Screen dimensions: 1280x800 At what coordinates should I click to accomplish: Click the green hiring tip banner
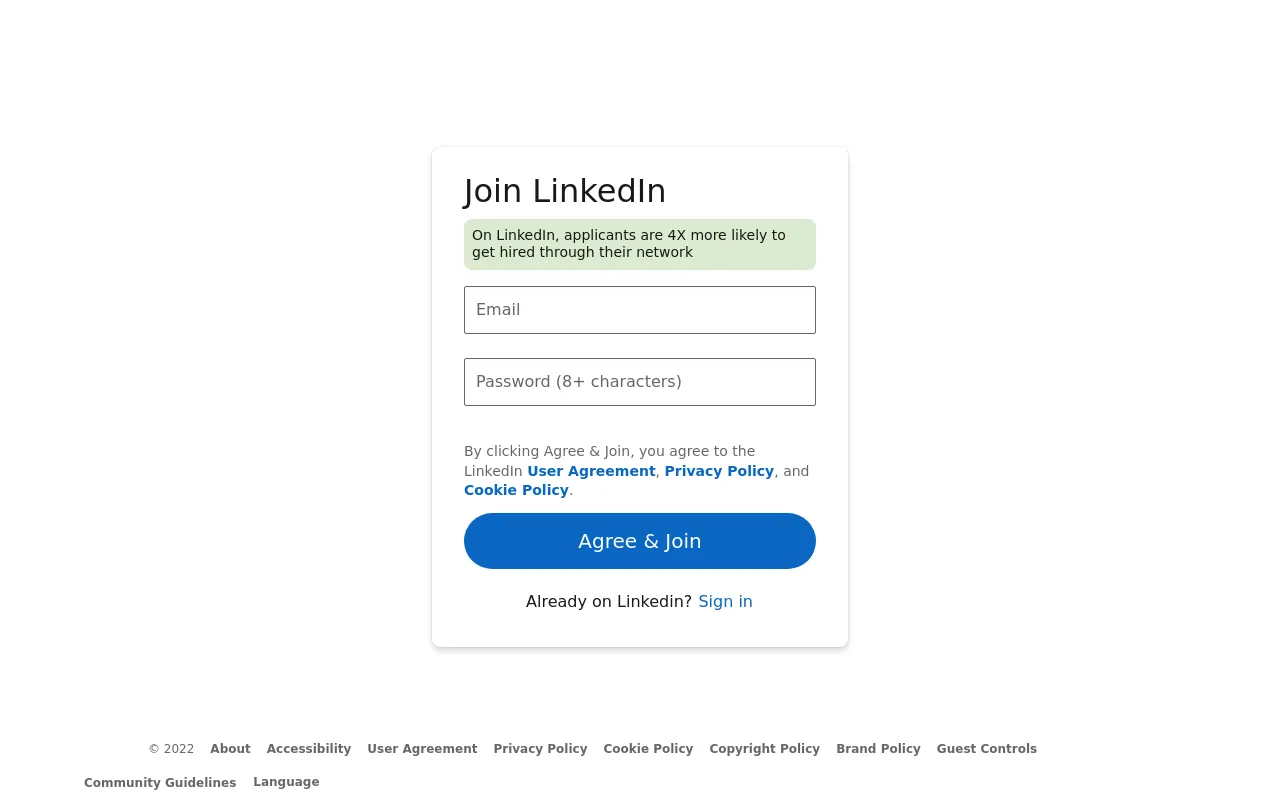(640, 244)
